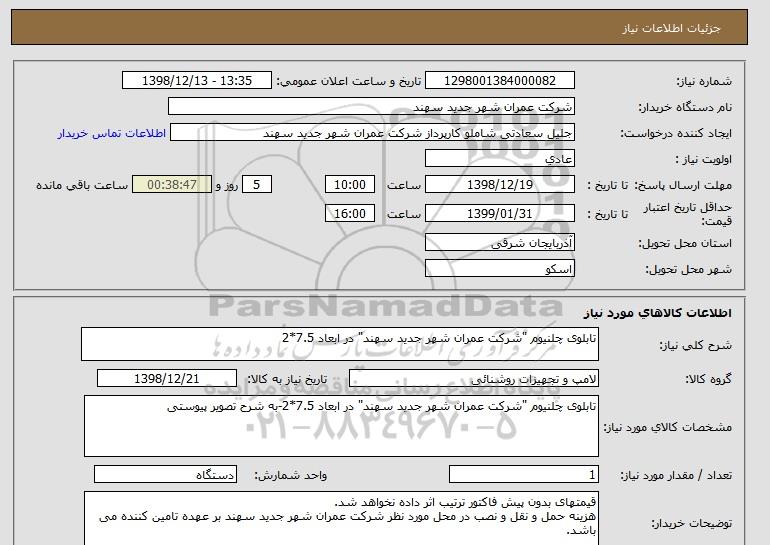
Task: Click the buyer notes text area قیمتهای بدون پیش فاکتور
Action: pyautogui.click(x=341, y=518)
